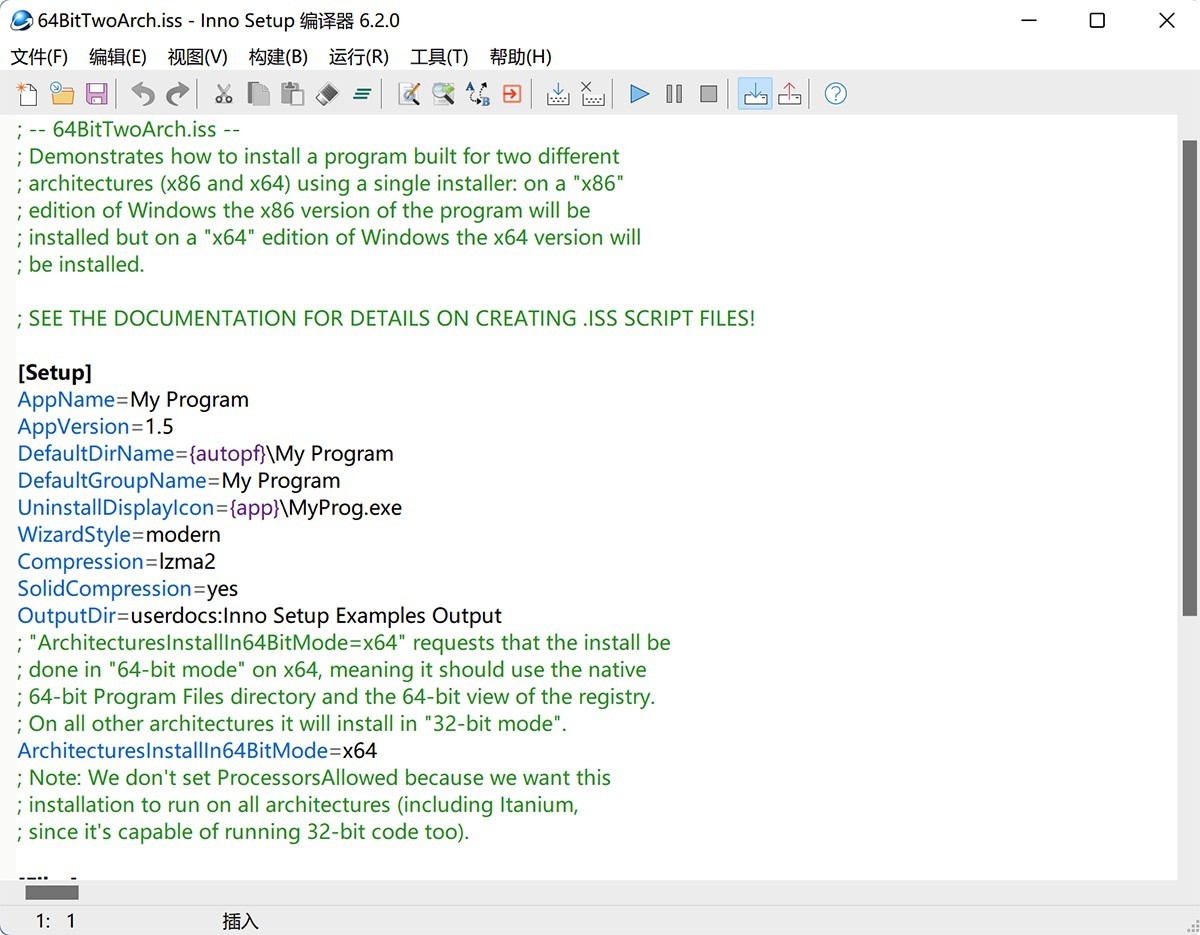
Task: Open the 编辑(E) menu
Action: click(x=118, y=57)
